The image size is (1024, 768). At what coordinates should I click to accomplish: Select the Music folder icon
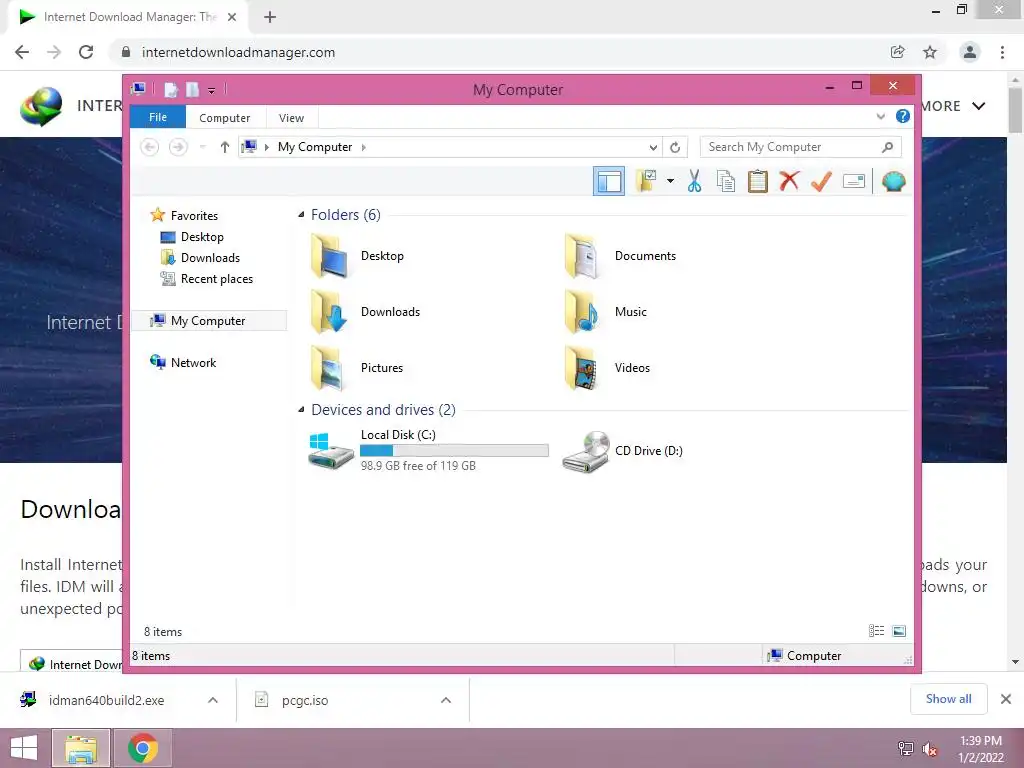583,312
